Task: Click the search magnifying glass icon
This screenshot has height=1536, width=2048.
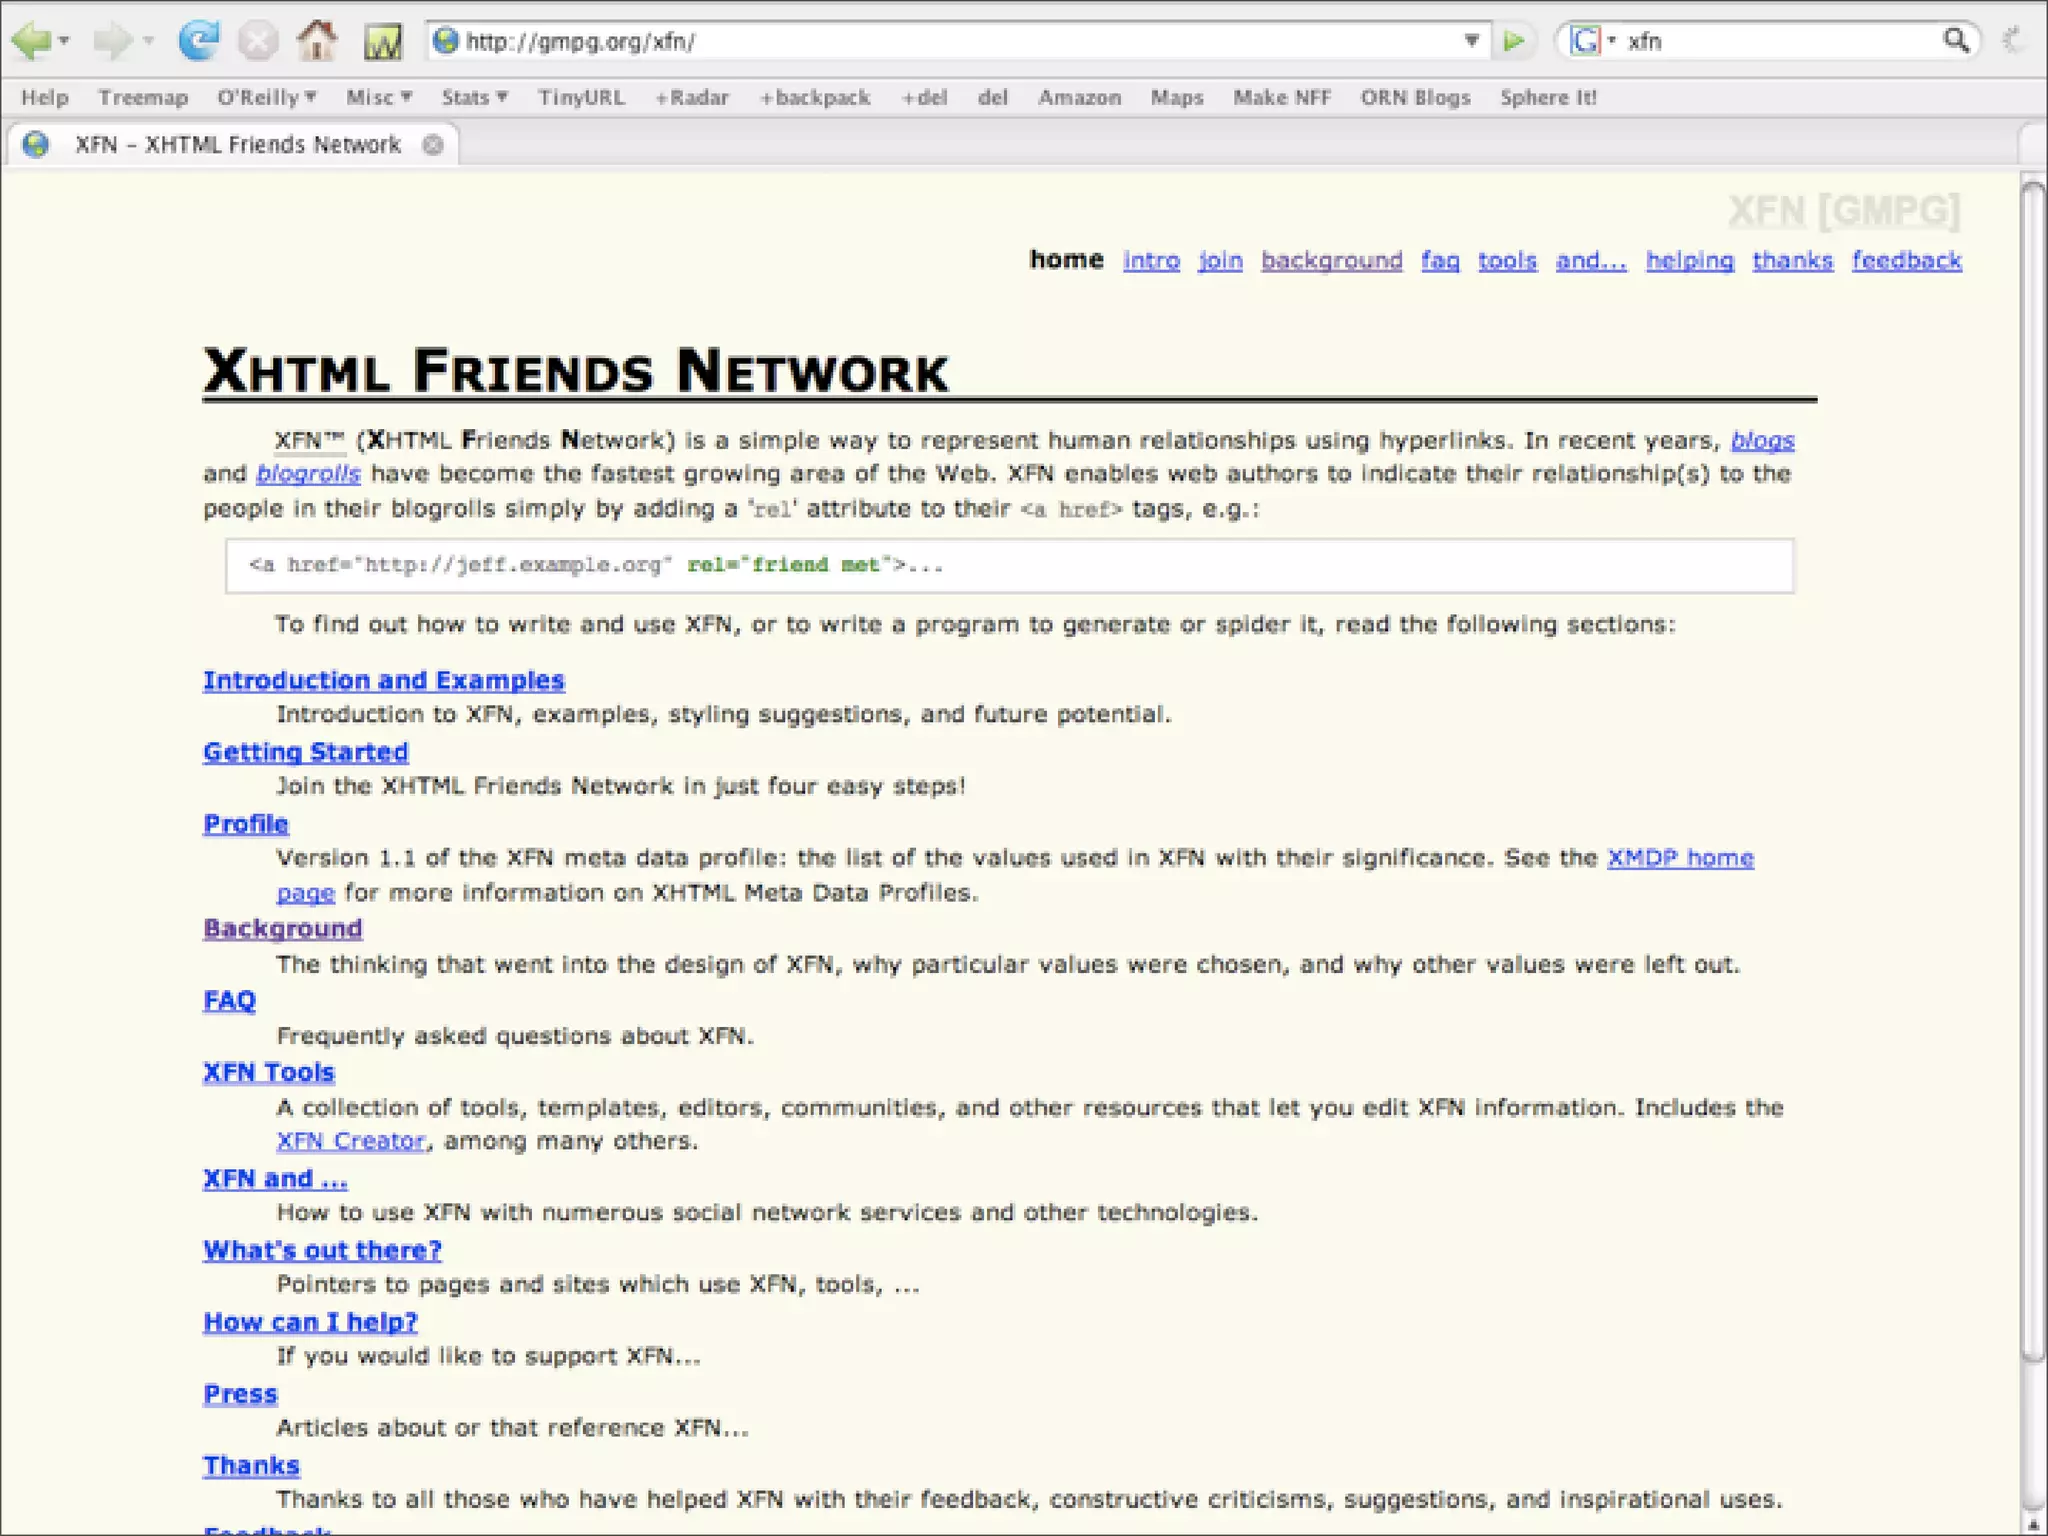Action: coord(1955,41)
